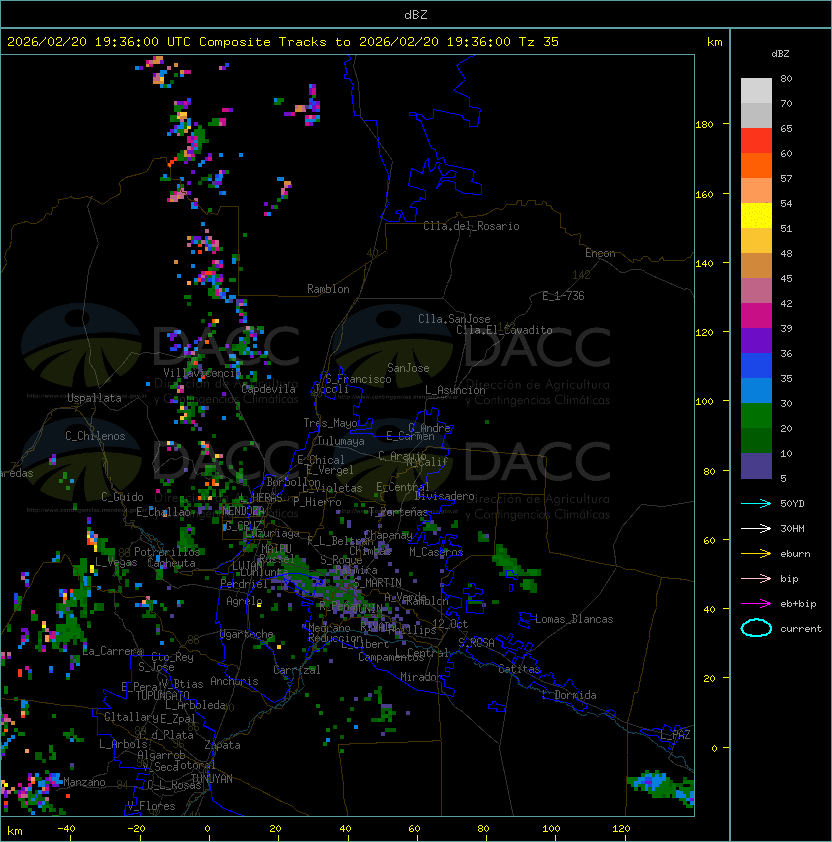Click the yellow eburn arrow in legend

click(x=756, y=554)
